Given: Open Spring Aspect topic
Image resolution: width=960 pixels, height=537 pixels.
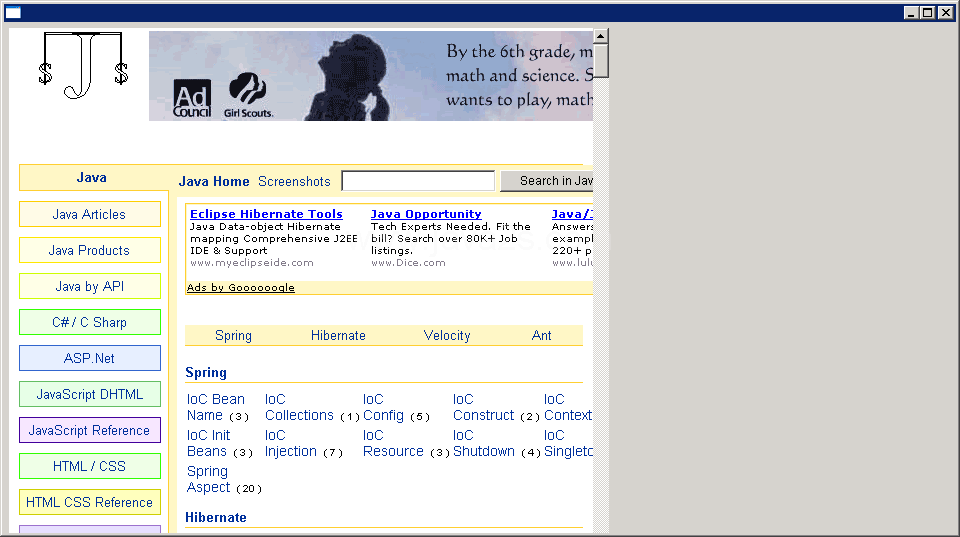Looking at the screenshot, I should pos(209,479).
